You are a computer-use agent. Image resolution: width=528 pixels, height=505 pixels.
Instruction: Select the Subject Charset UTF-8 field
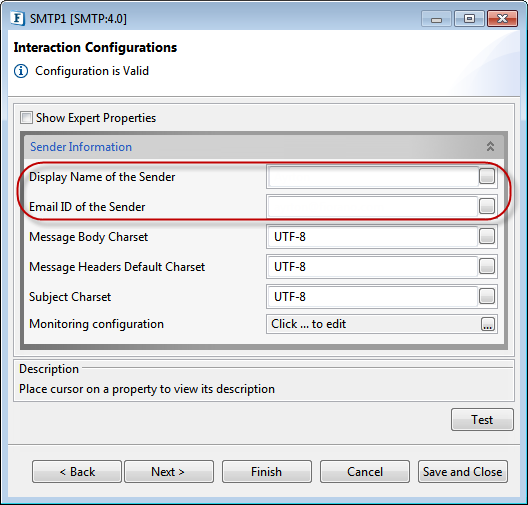coord(373,296)
